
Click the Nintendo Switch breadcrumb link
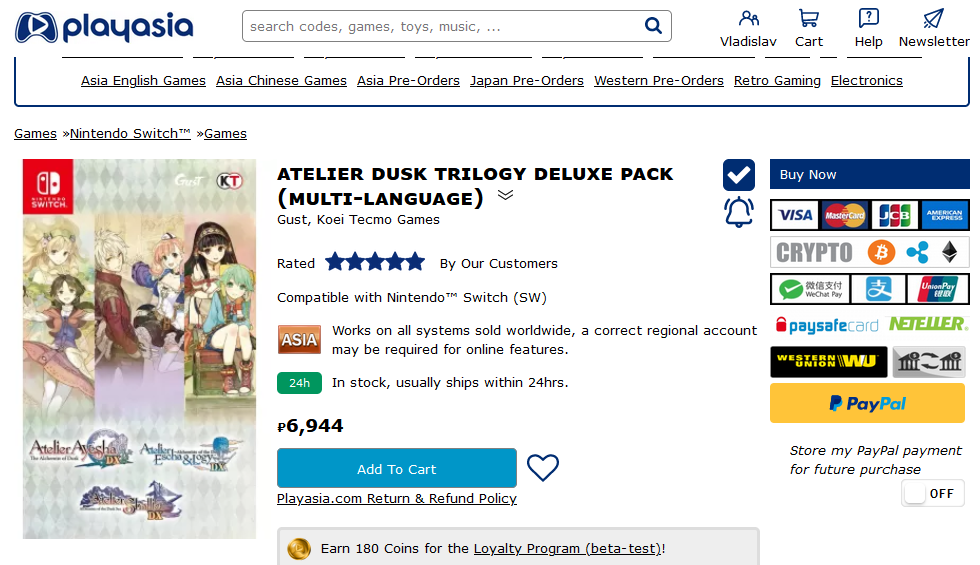pos(130,133)
